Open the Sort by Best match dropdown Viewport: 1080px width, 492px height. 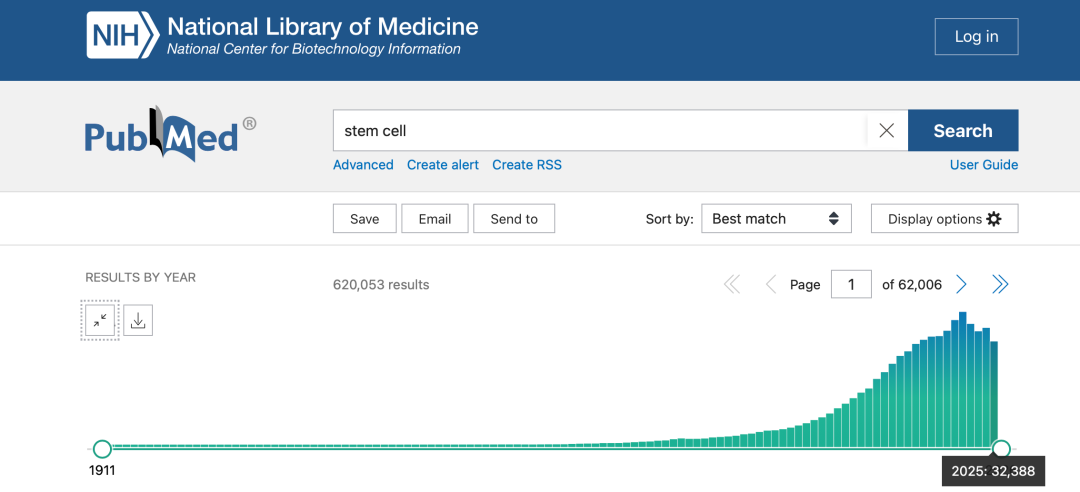776,219
